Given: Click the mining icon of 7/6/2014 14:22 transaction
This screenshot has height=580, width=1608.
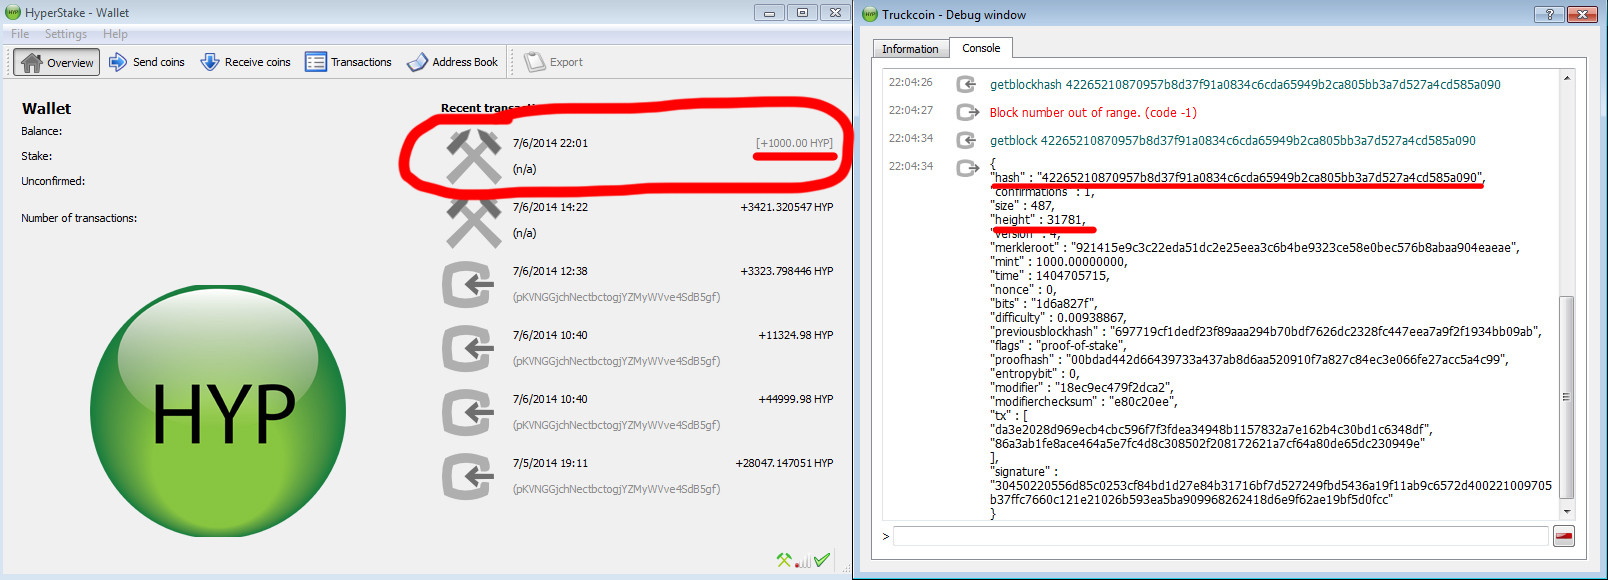Looking at the screenshot, I should click(473, 221).
